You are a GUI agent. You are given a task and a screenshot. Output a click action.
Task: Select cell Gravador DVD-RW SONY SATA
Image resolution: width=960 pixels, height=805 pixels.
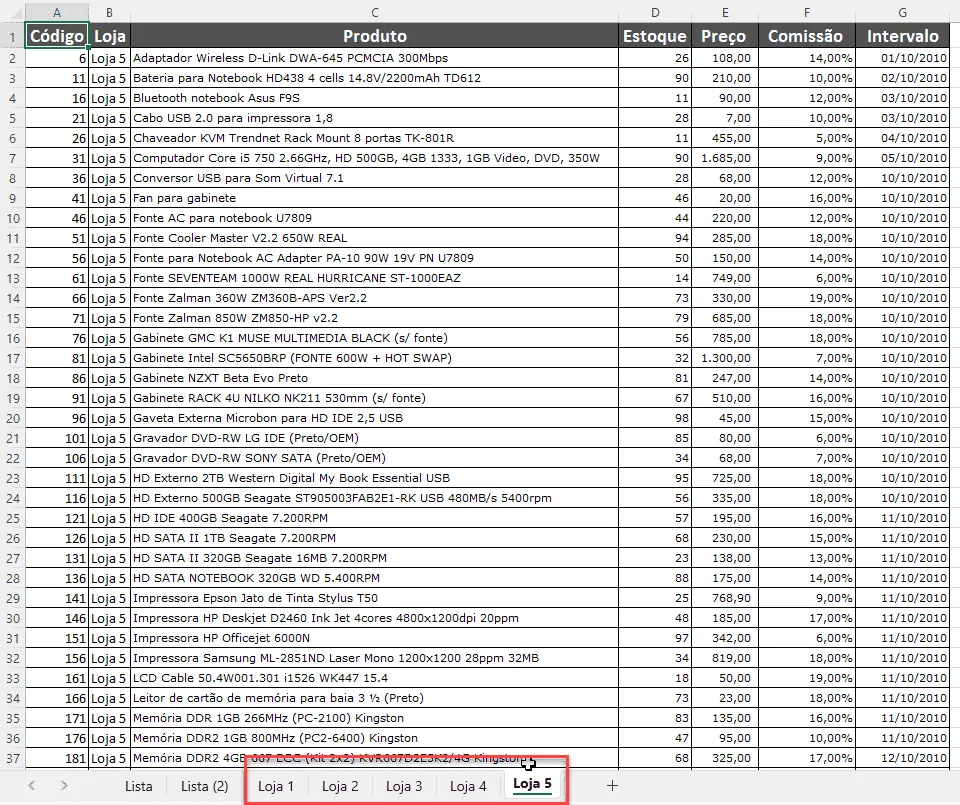tap(375, 458)
